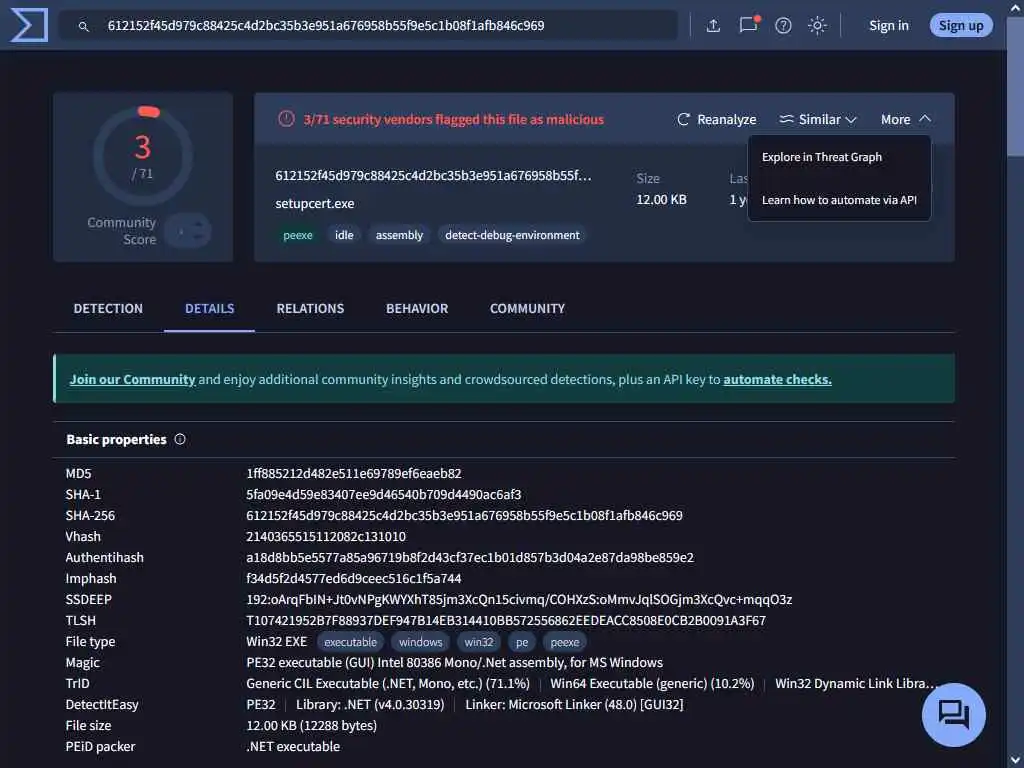Open the help question mark icon
This screenshot has width=1024, height=768.
(783, 25)
